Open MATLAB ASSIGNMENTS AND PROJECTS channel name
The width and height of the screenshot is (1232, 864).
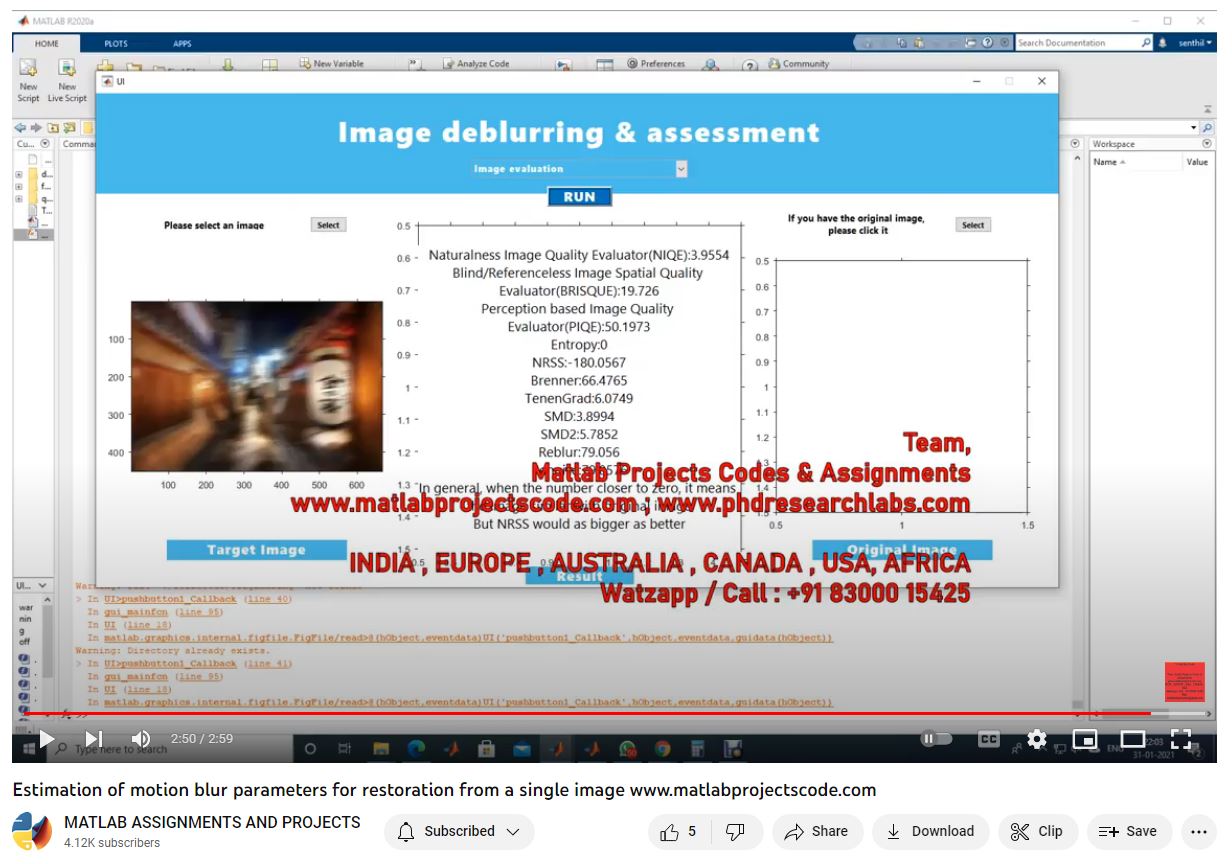[212, 822]
